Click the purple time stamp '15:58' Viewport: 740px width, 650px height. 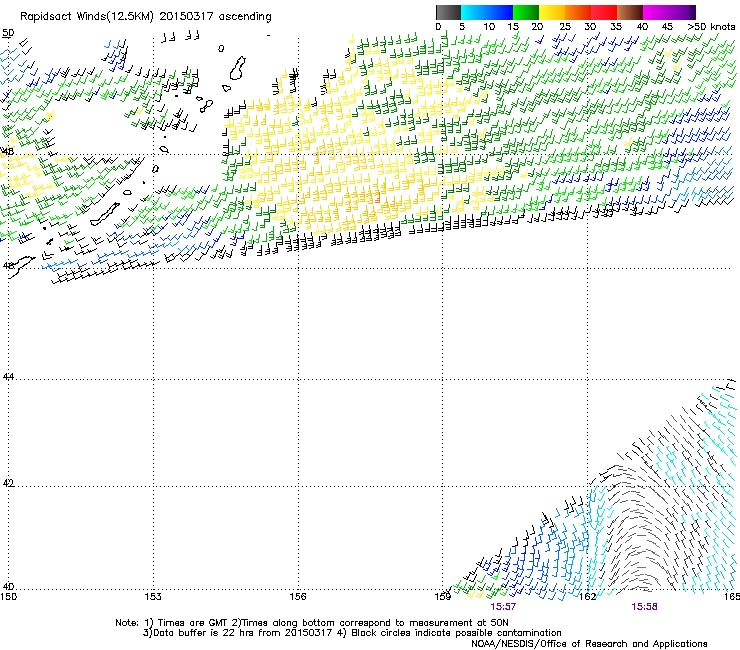point(644,607)
